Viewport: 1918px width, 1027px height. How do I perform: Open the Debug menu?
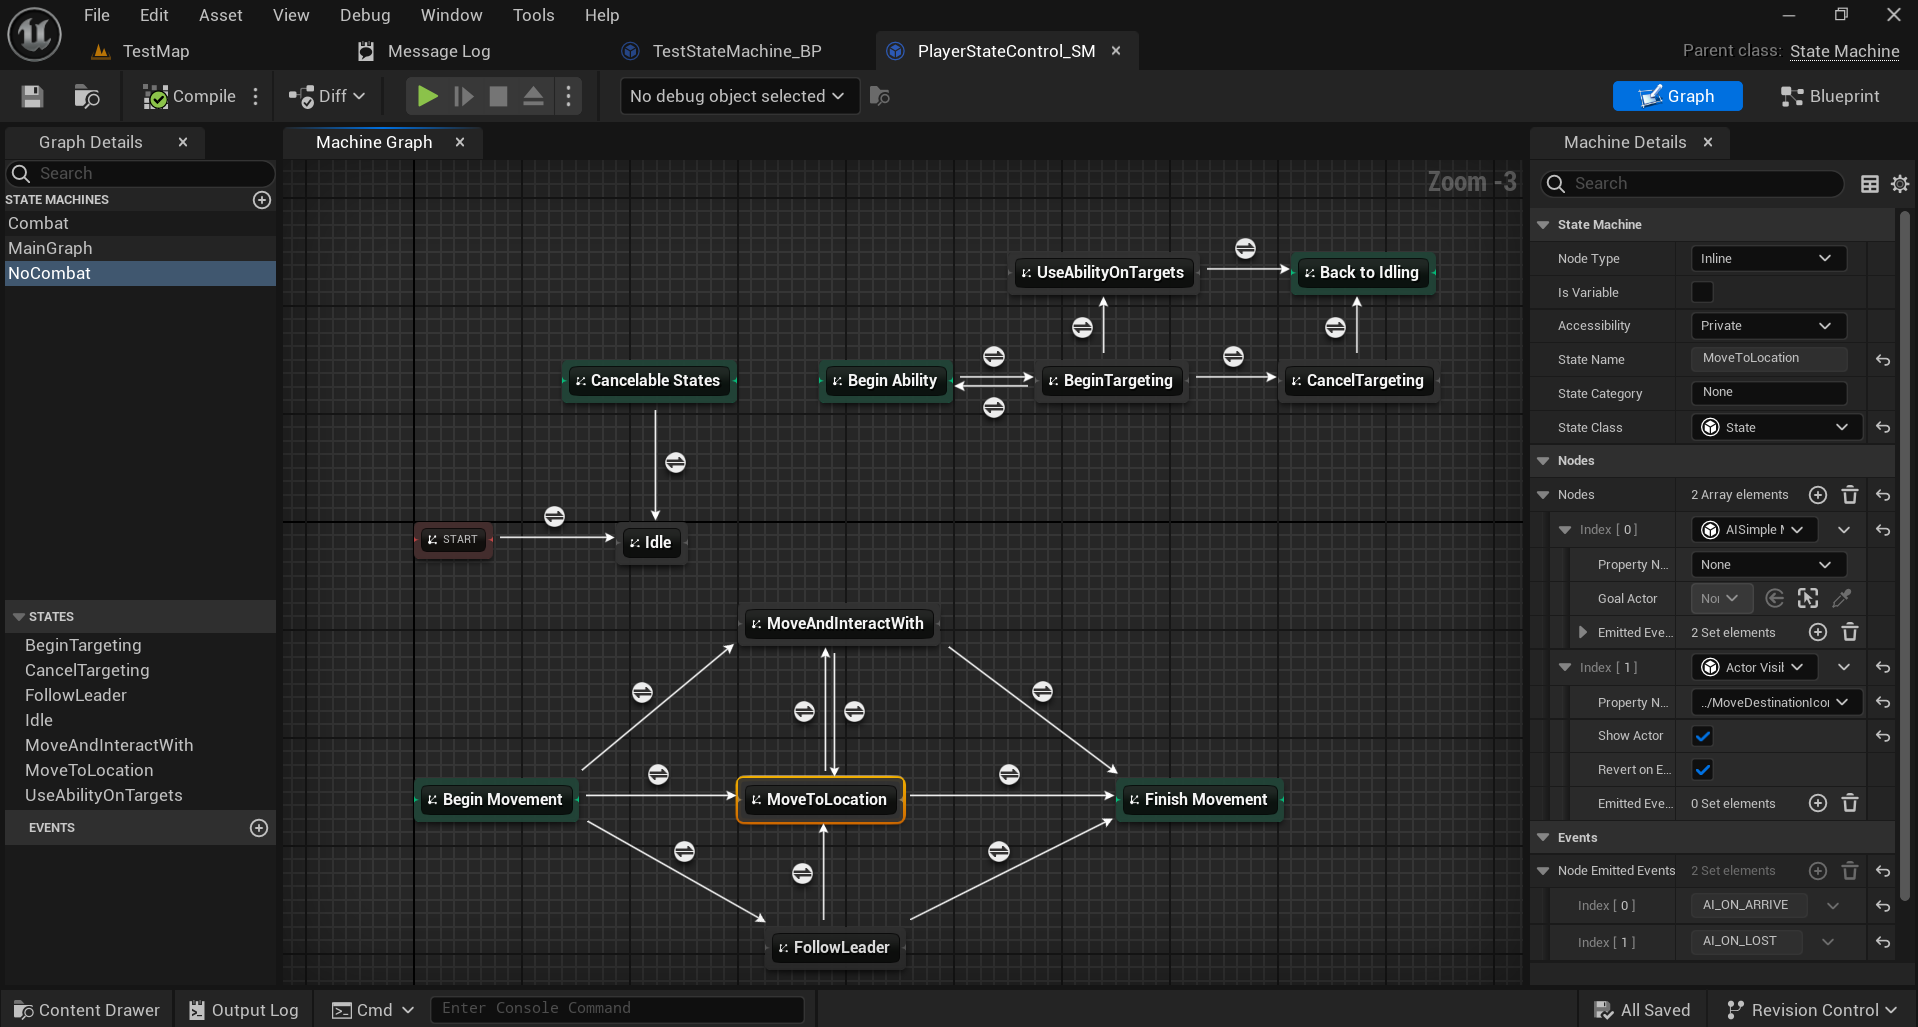click(x=365, y=15)
